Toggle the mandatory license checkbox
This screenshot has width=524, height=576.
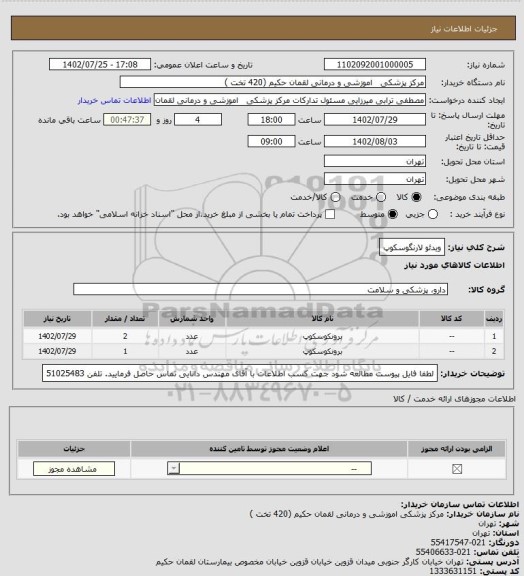(x=457, y=469)
